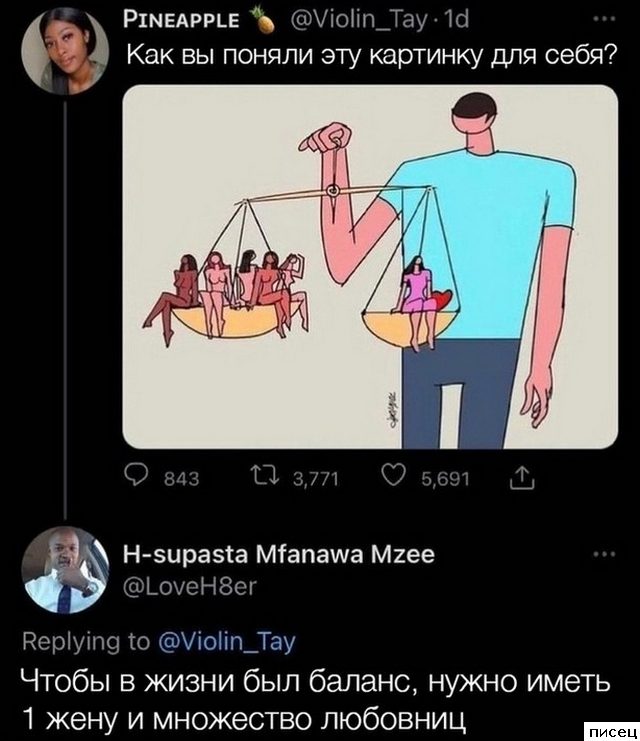Click the 3,771 retweets count
Image resolution: width=640 pixels, height=741 pixels.
coord(316,479)
